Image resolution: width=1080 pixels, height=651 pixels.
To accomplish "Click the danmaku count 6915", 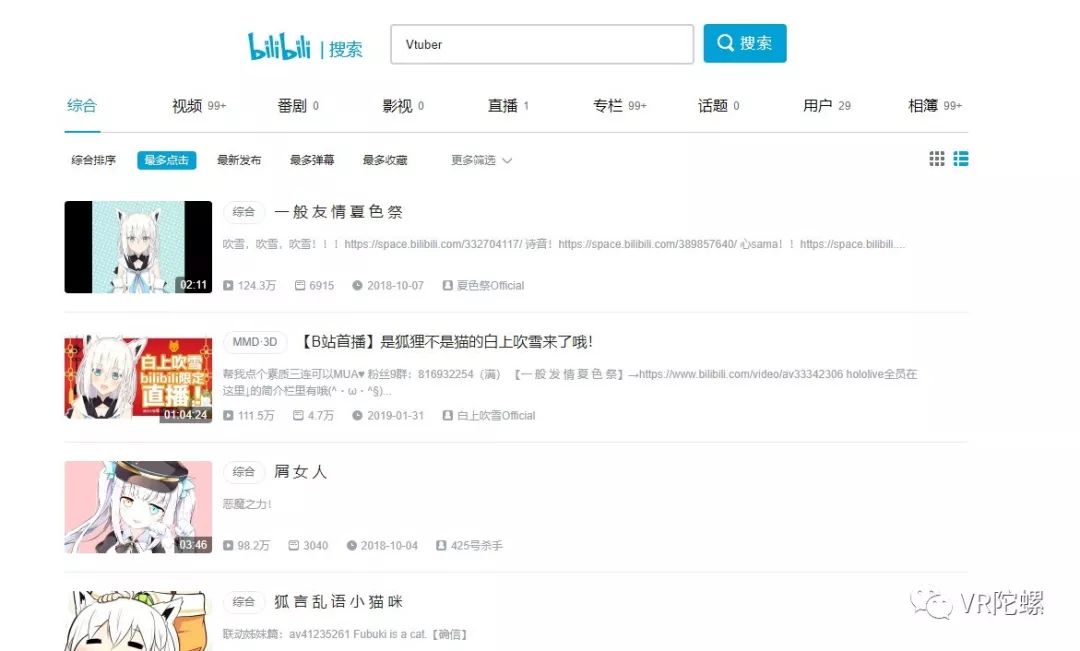I will (322, 285).
